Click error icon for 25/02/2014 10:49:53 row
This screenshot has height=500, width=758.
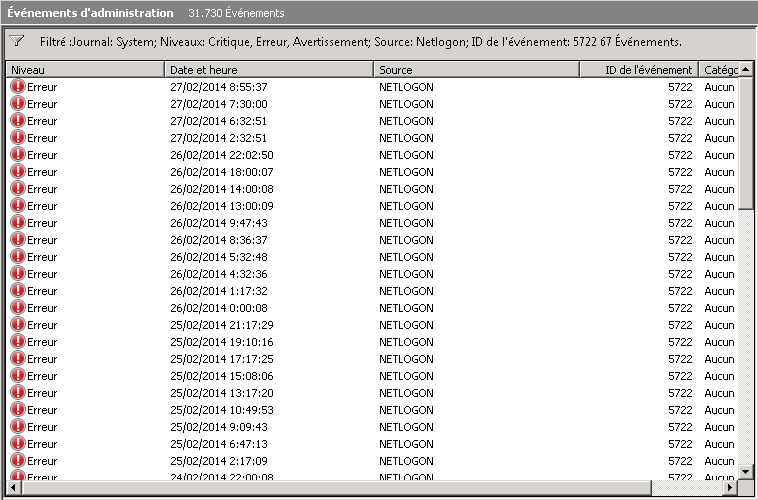click(x=18, y=410)
